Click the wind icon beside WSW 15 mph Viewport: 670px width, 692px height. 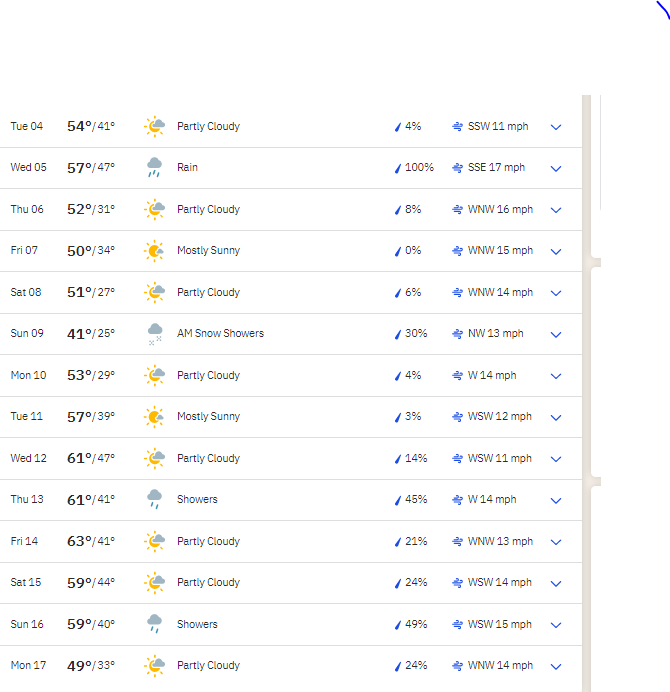(457, 624)
